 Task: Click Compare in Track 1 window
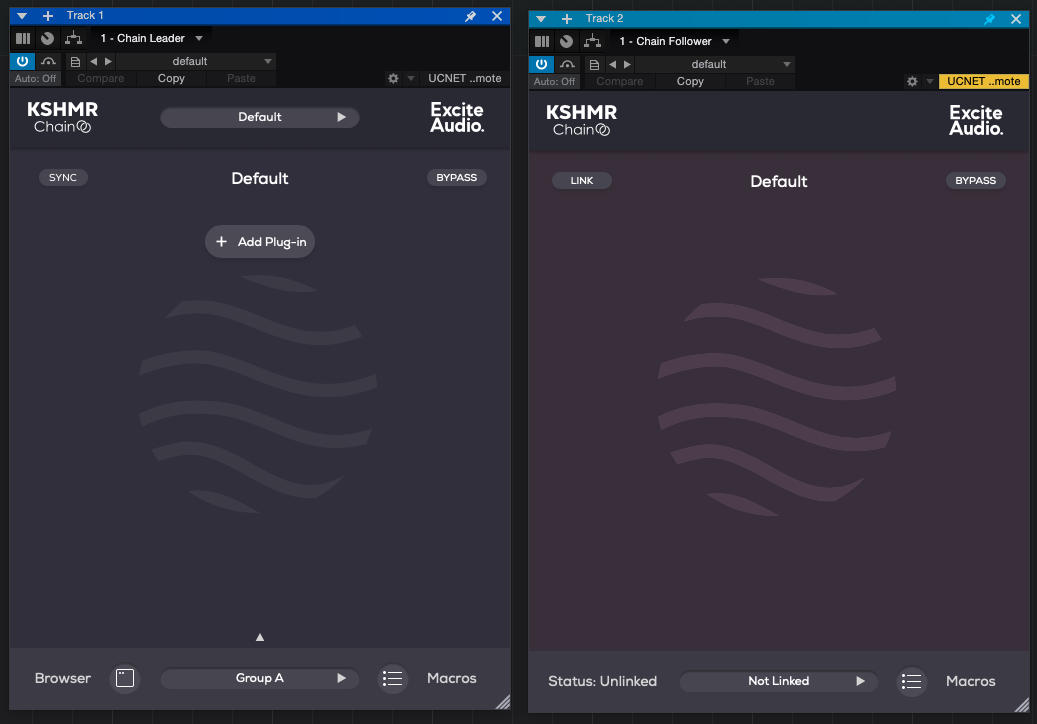coord(101,78)
